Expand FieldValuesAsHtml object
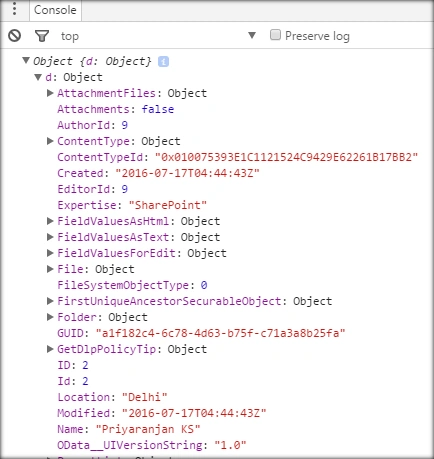The image size is (434, 459). point(50,221)
